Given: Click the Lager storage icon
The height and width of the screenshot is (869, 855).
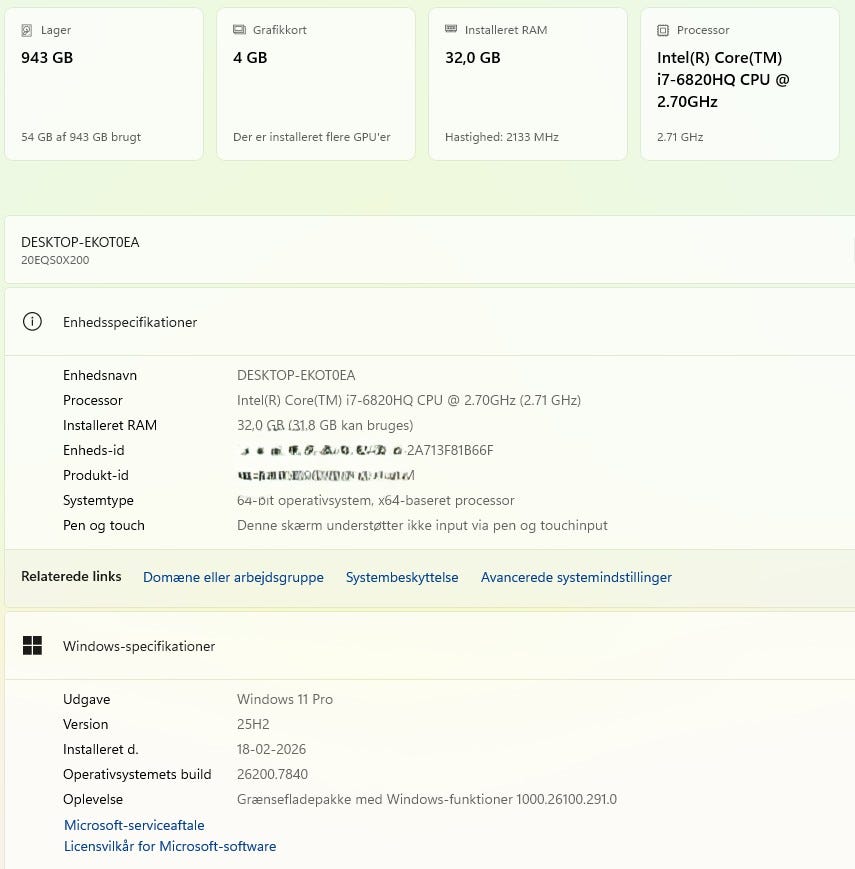Looking at the screenshot, I should click(x=27, y=31).
